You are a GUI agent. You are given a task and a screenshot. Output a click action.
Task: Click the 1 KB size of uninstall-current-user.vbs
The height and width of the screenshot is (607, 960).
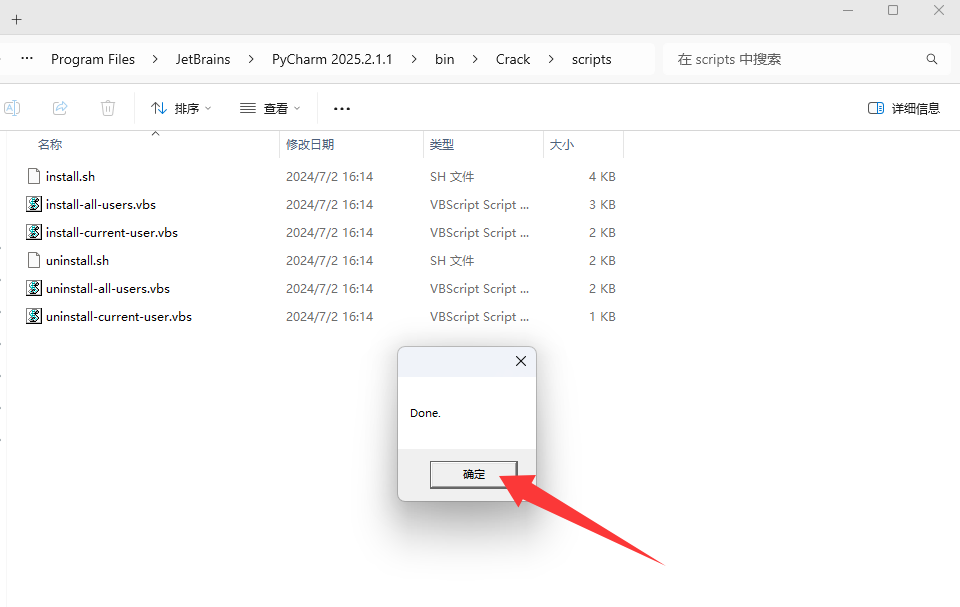click(x=602, y=317)
